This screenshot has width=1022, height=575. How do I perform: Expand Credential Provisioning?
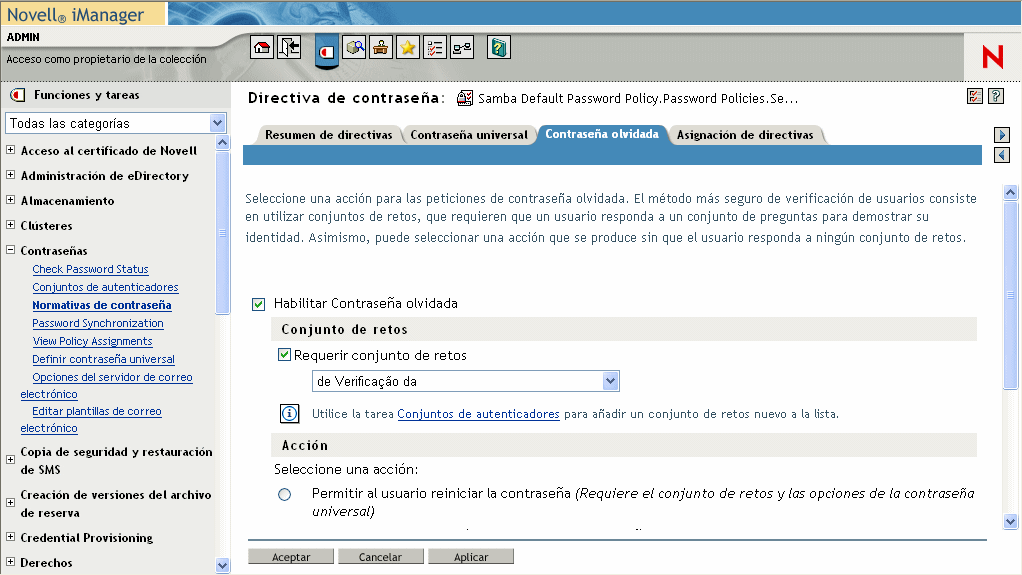(10, 537)
